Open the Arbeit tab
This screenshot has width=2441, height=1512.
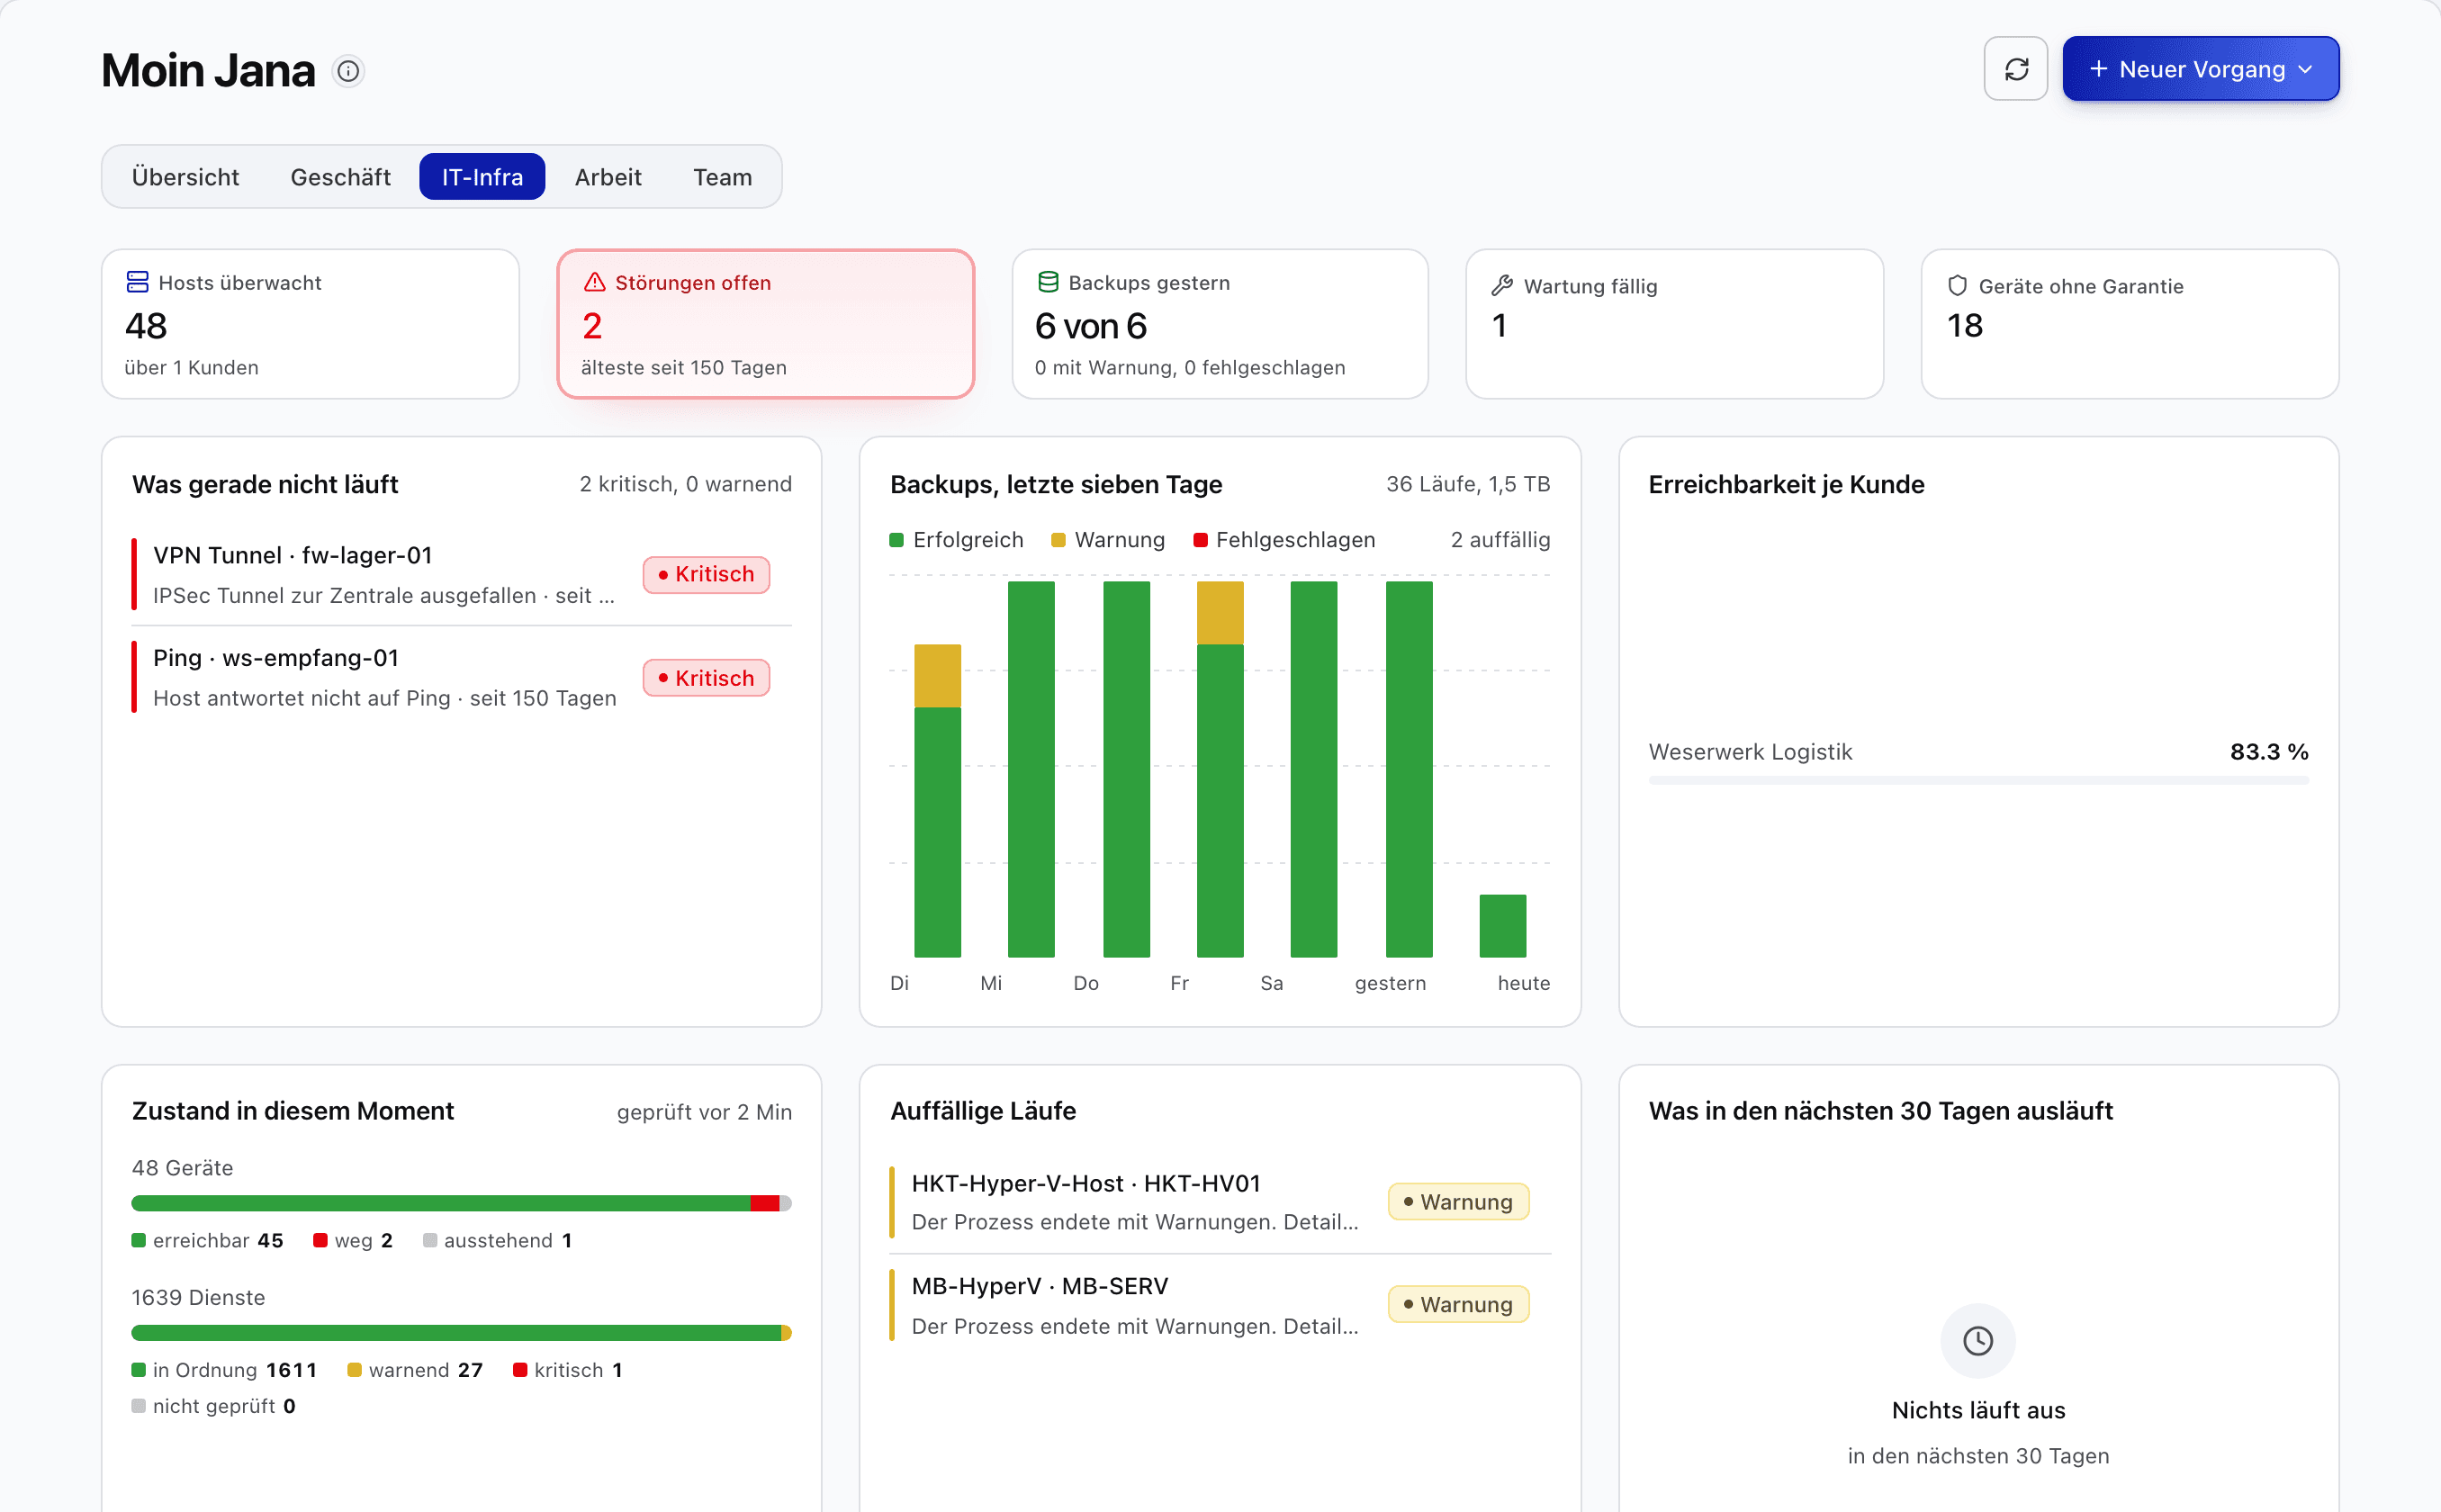608,177
